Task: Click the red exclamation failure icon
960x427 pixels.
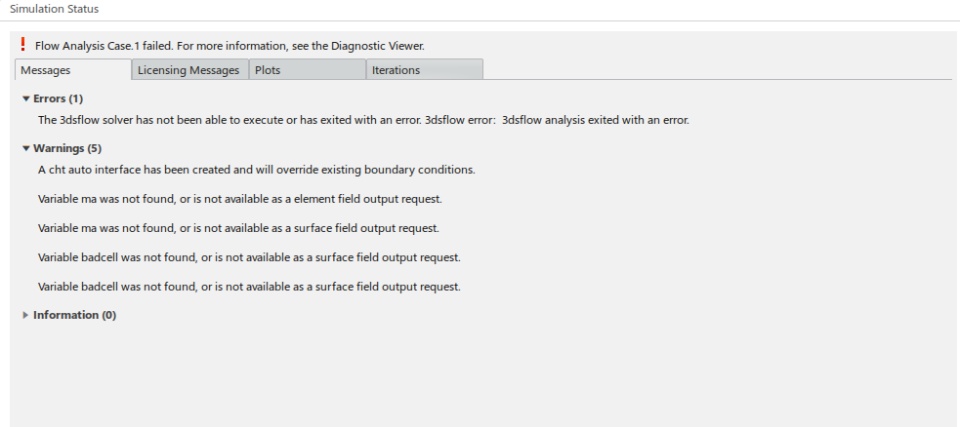Action: (x=21, y=45)
